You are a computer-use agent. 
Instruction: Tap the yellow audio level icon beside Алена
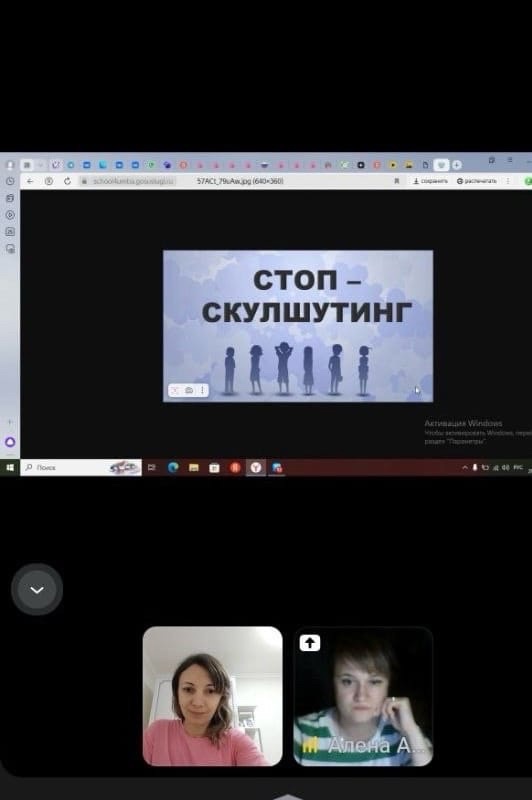tap(309, 746)
